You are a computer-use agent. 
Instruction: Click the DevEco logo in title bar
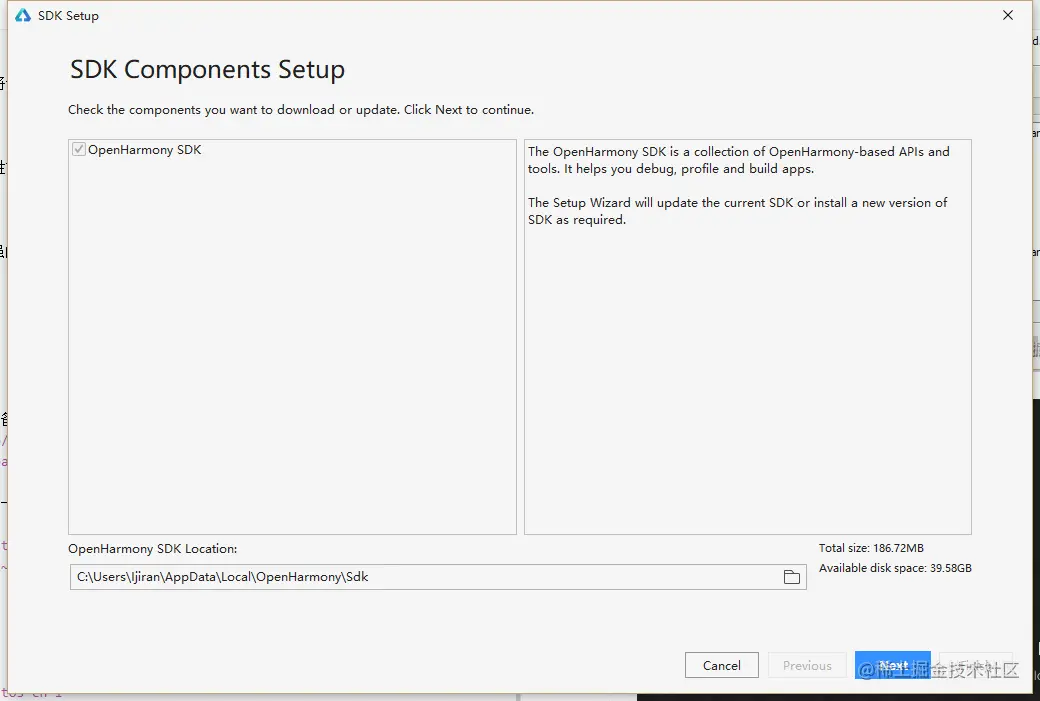[x=23, y=15]
